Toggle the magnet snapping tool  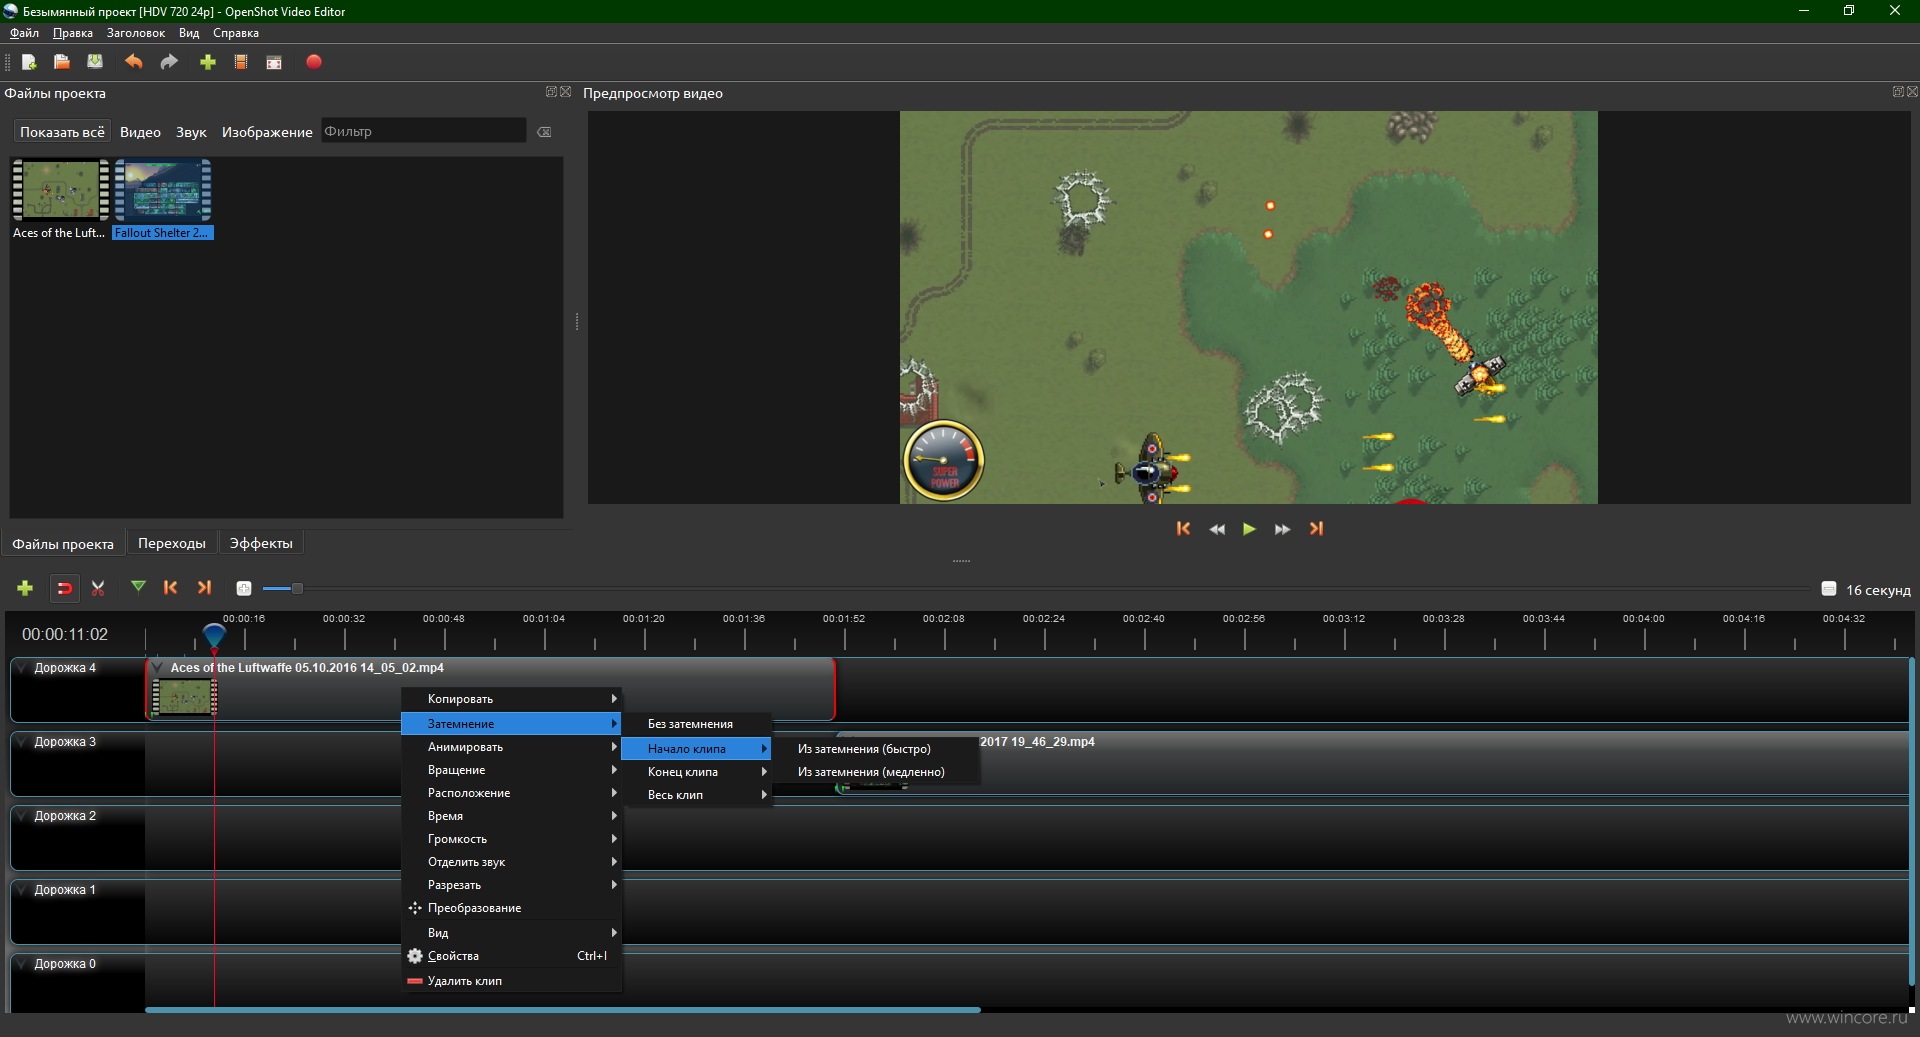pyautogui.click(x=64, y=588)
